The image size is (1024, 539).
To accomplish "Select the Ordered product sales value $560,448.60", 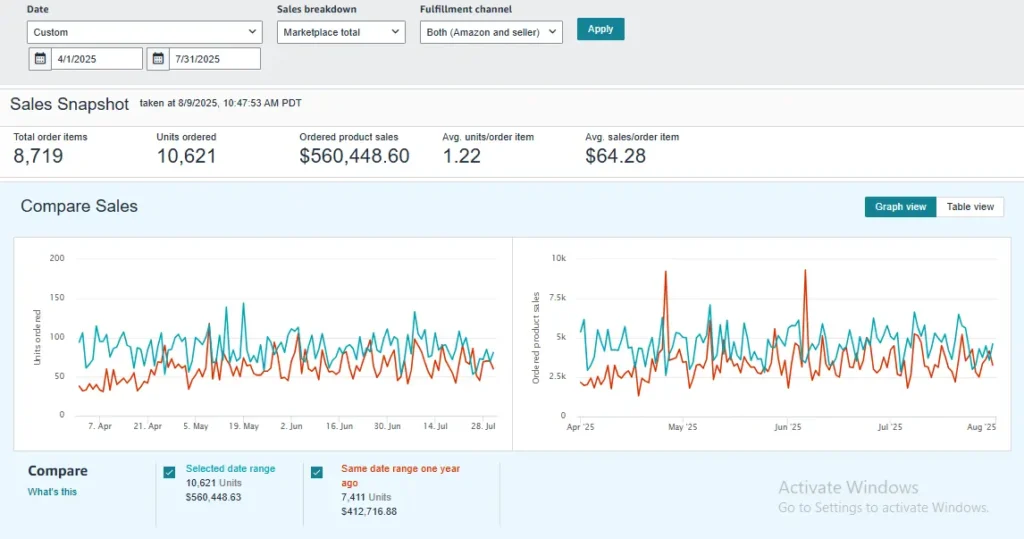I will point(354,156).
